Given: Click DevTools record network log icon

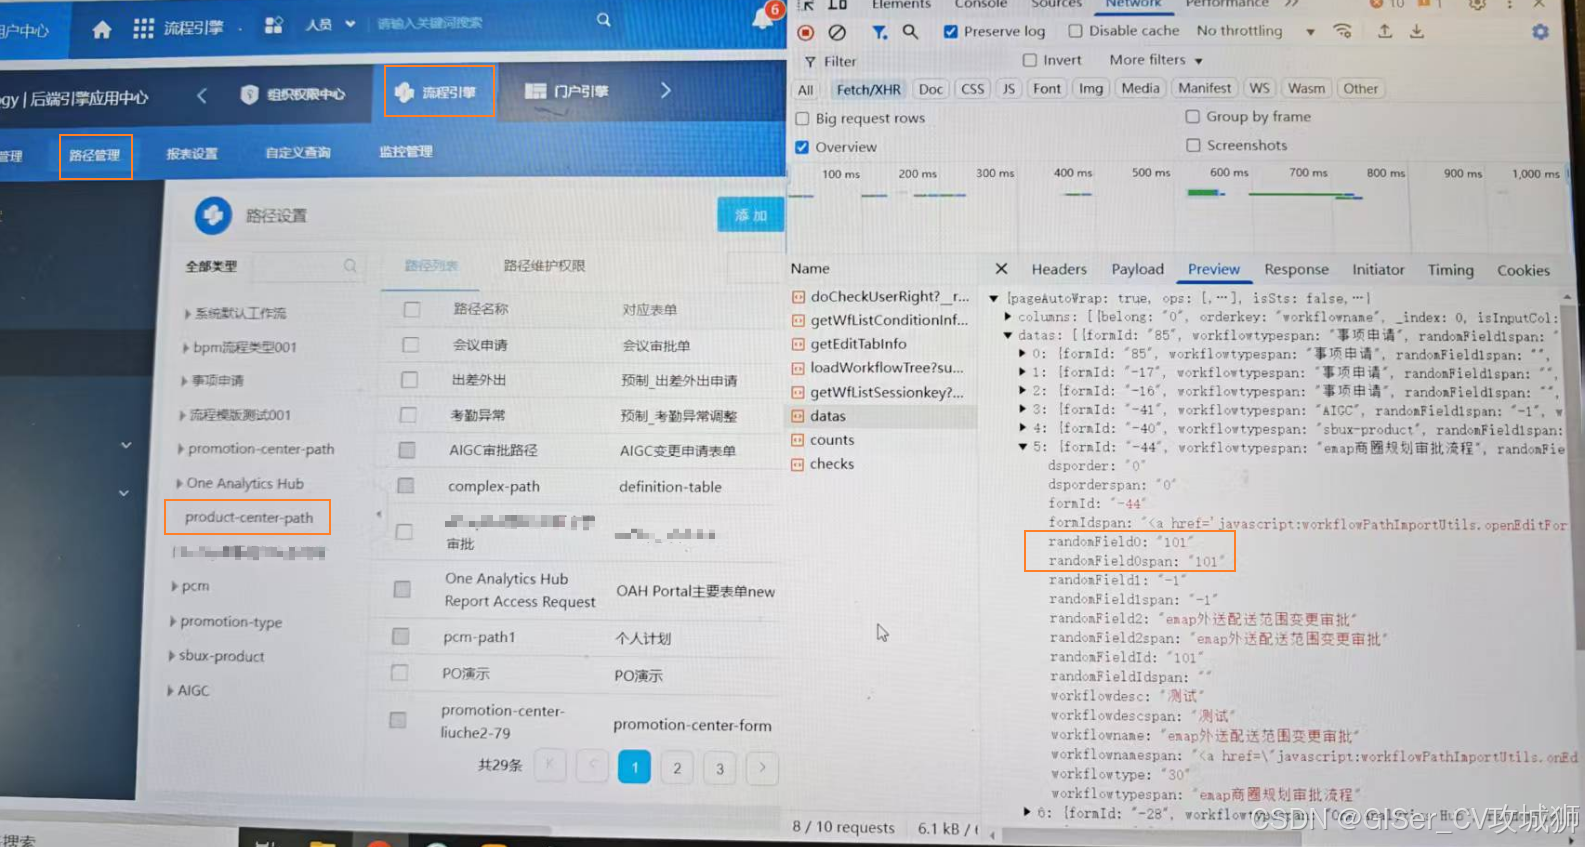Looking at the screenshot, I should 806,32.
